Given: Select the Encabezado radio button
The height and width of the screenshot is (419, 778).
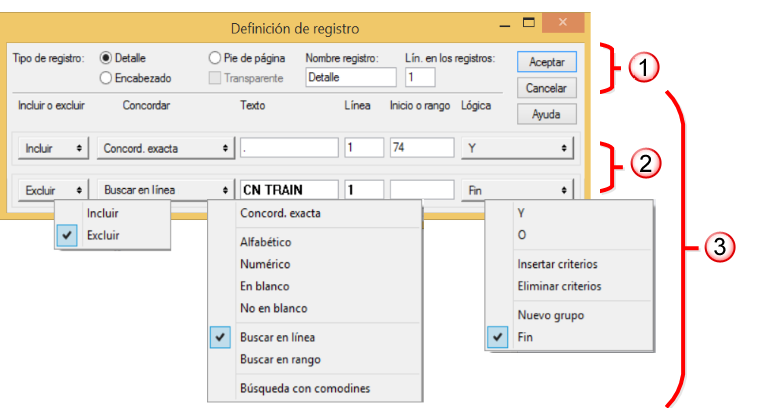Looking at the screenshot, I should (107, 77).
